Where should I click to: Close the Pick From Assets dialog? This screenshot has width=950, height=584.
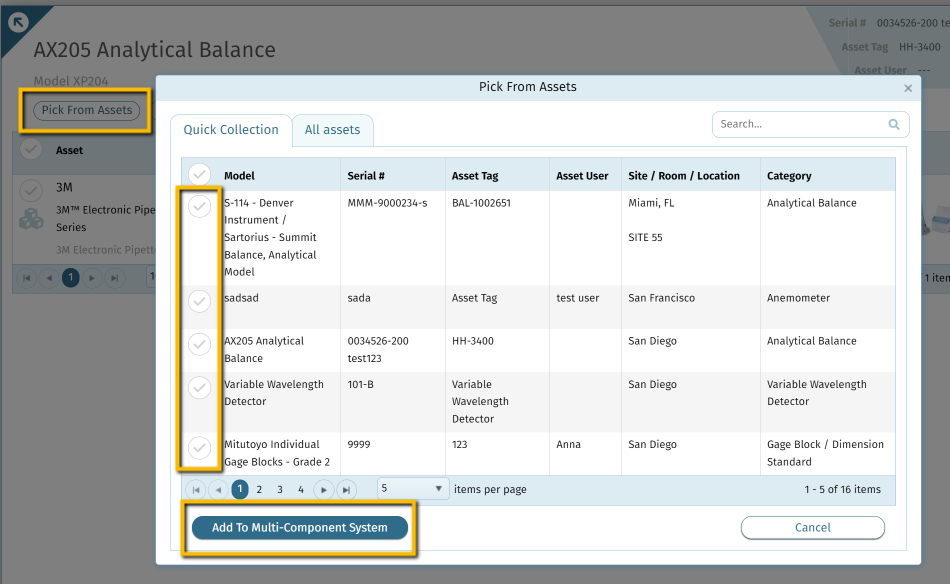point(908,88)
